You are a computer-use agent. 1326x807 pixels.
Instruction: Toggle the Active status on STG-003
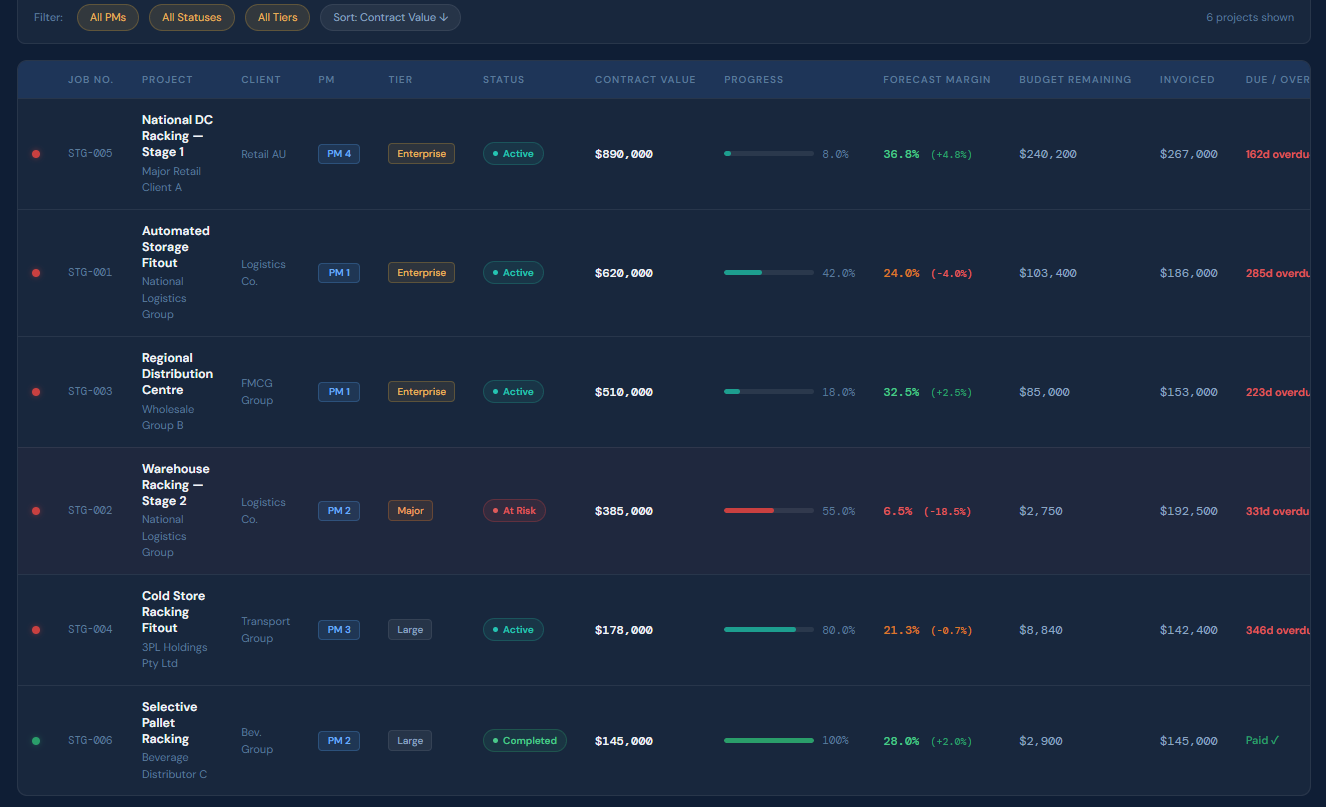(513, 391)
